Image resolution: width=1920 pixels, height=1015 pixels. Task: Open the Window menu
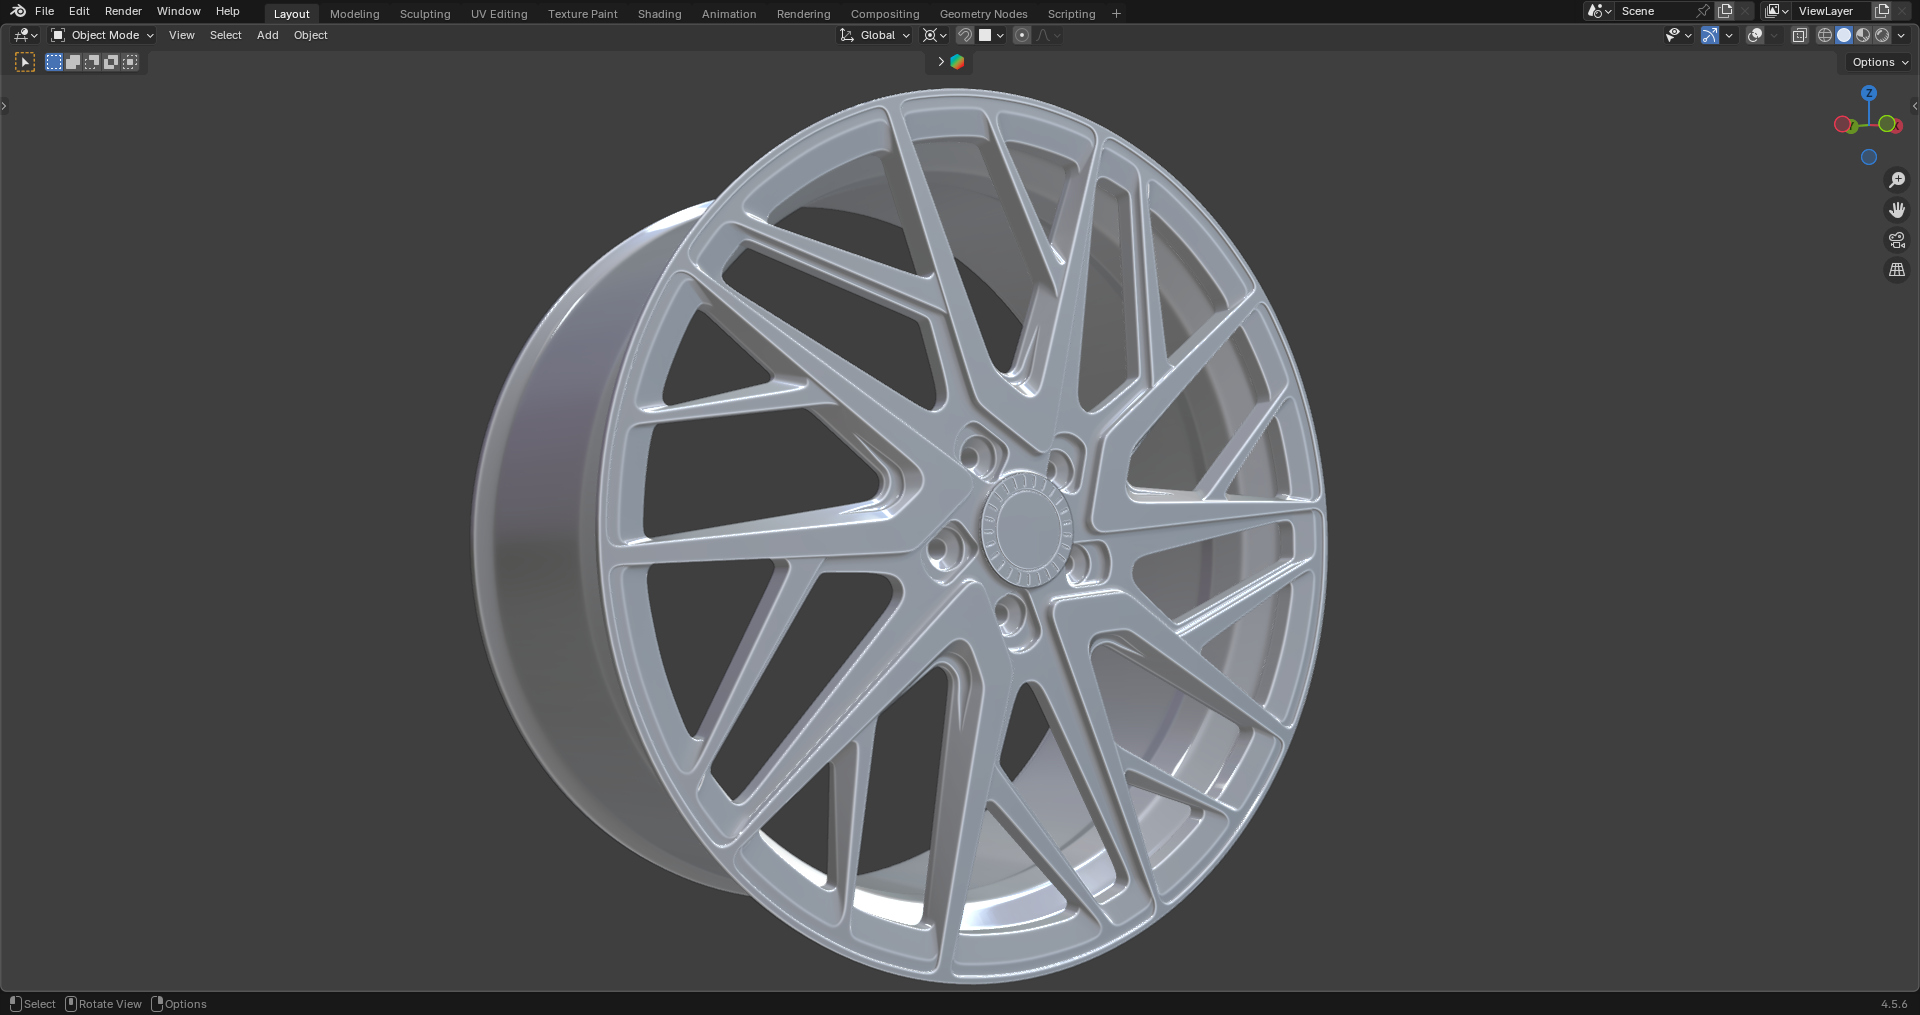179,11
